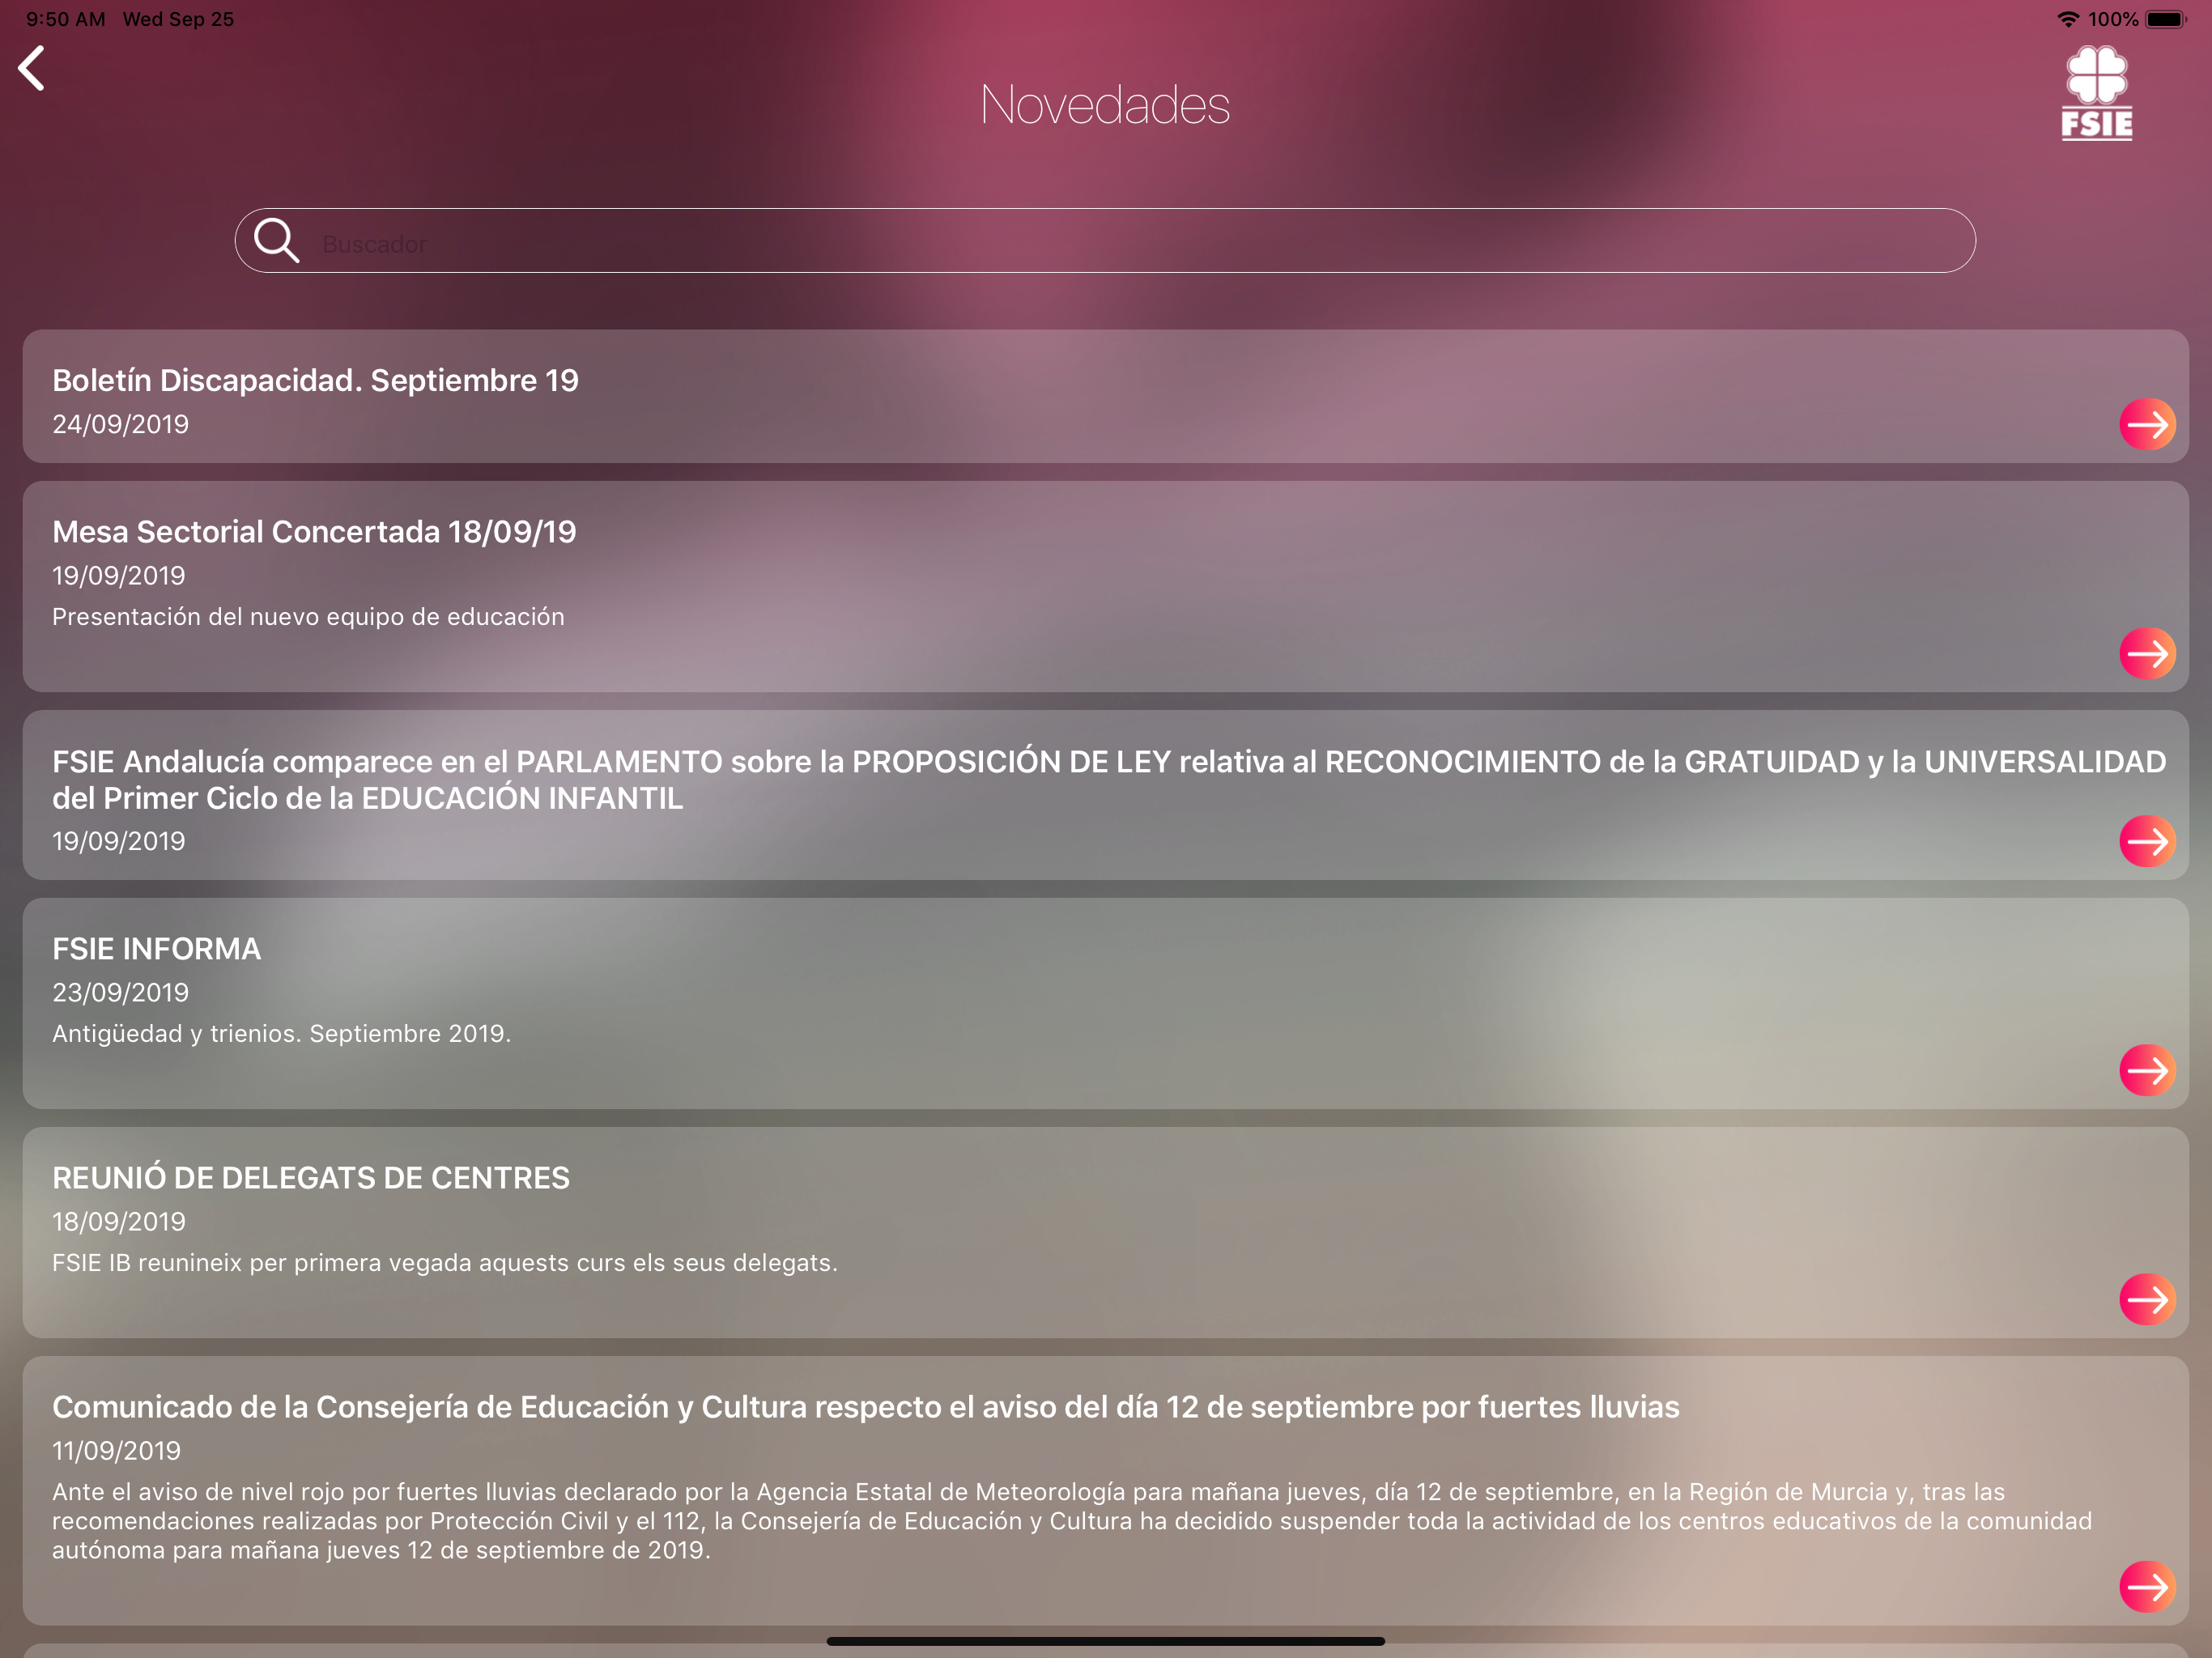This screenshot has width=2212, height=1658.
Task: Tap the Novedades heading
Action: 1105,105
